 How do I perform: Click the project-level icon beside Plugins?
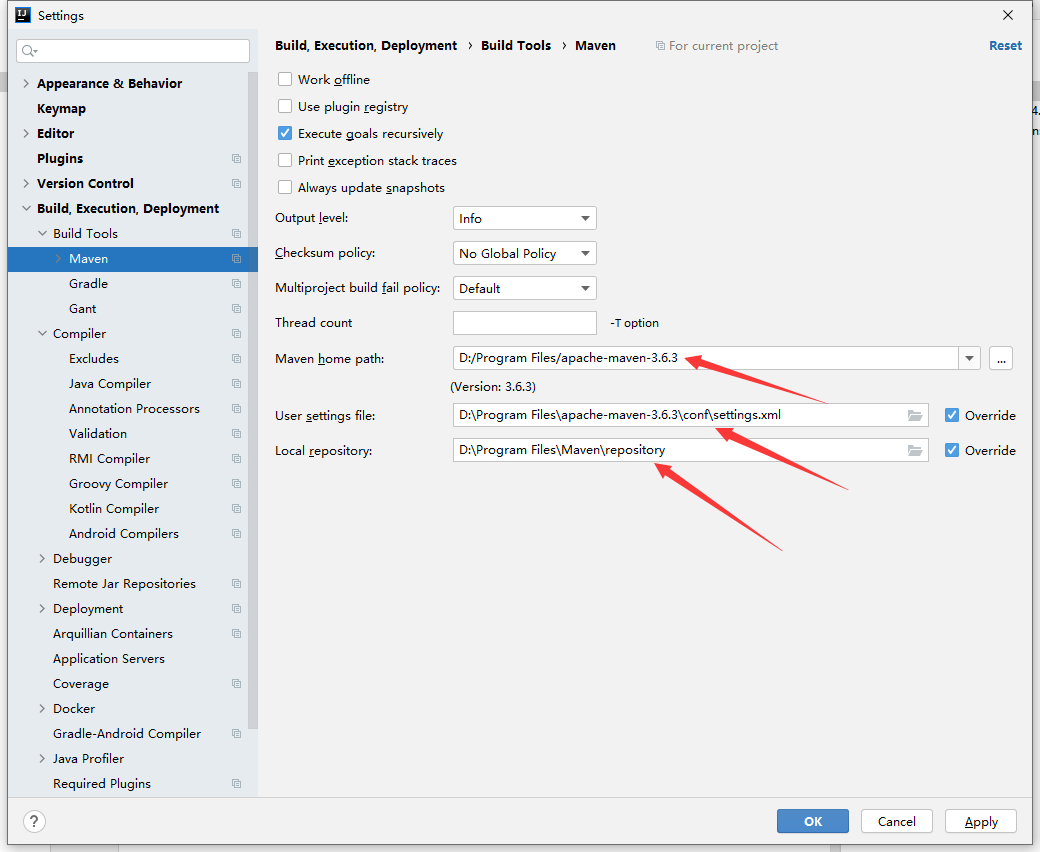pyautogui.click(x=236, y=158)
